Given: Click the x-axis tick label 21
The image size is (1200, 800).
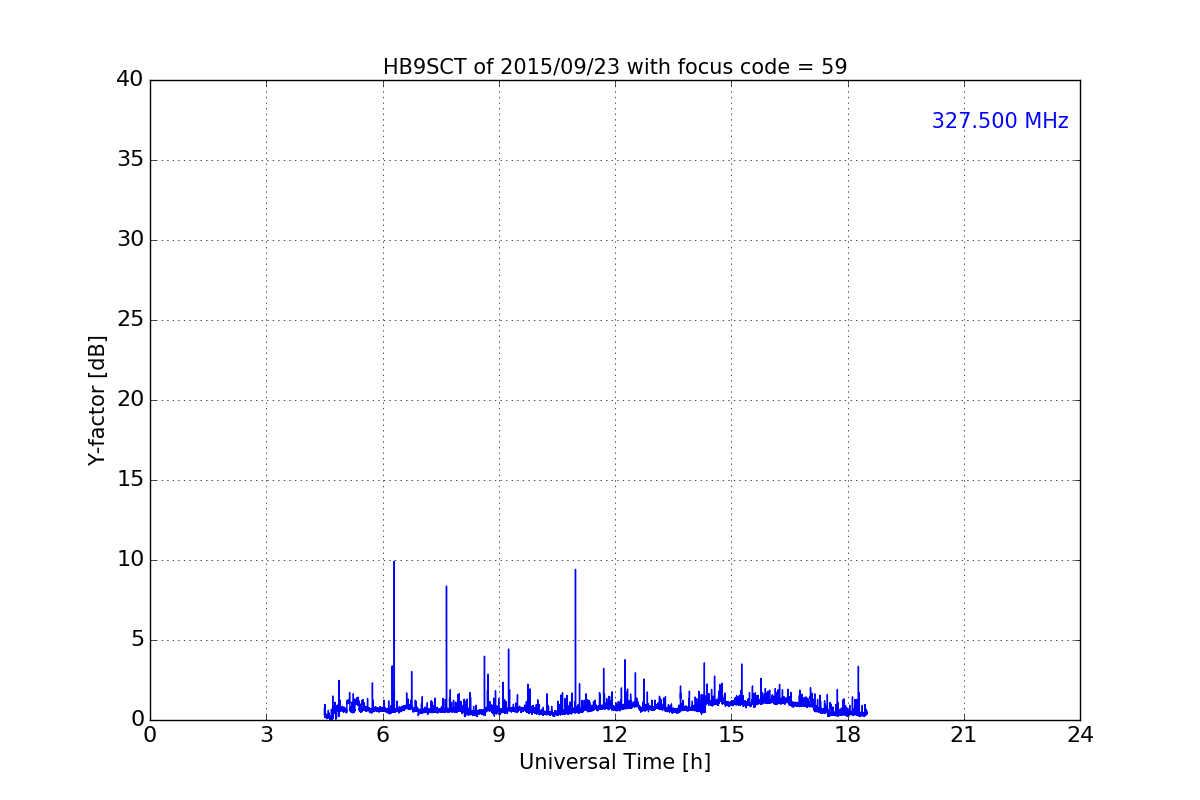Looking at the screenshot, I should coord(964,735).
